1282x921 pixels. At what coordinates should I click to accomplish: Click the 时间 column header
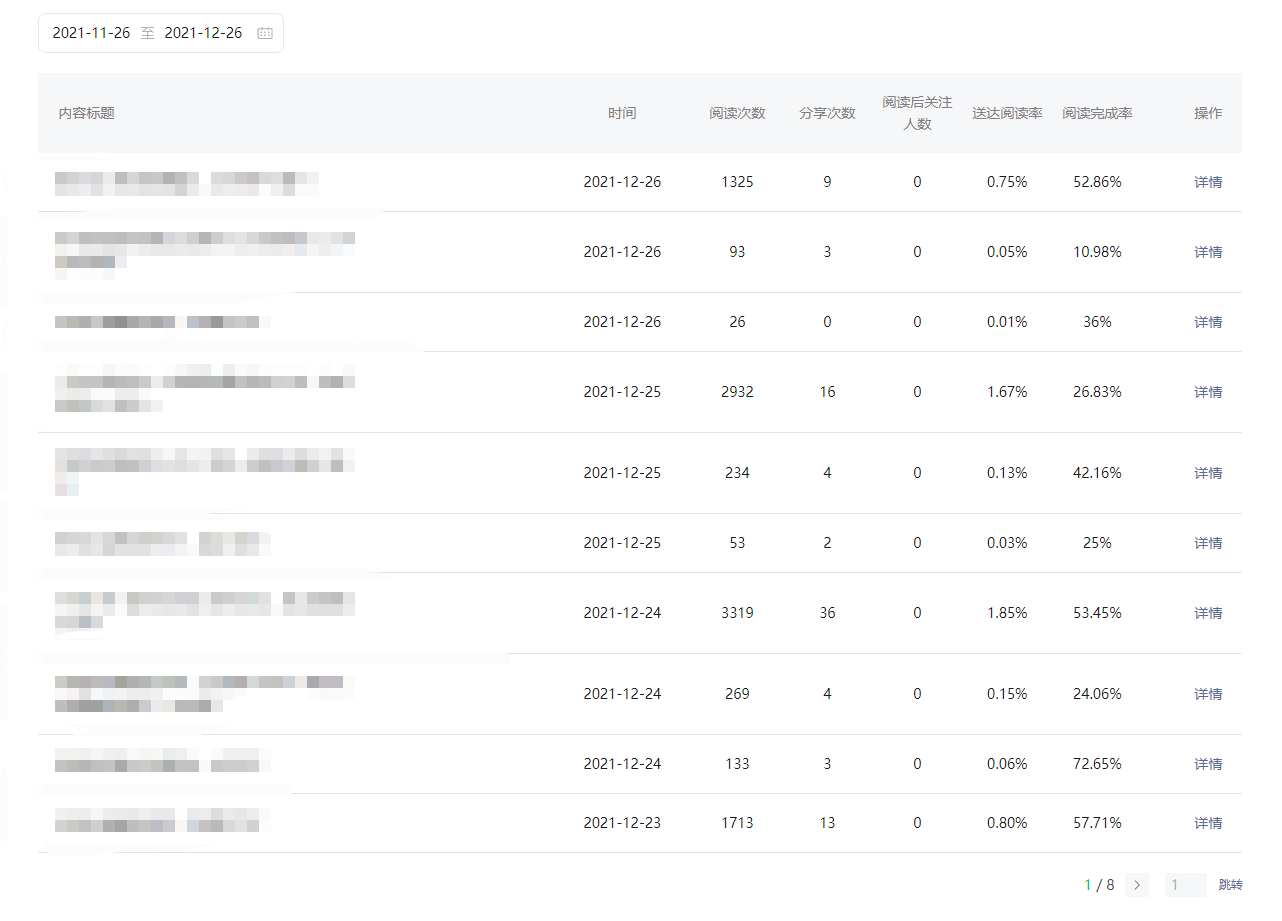point(622,113)
